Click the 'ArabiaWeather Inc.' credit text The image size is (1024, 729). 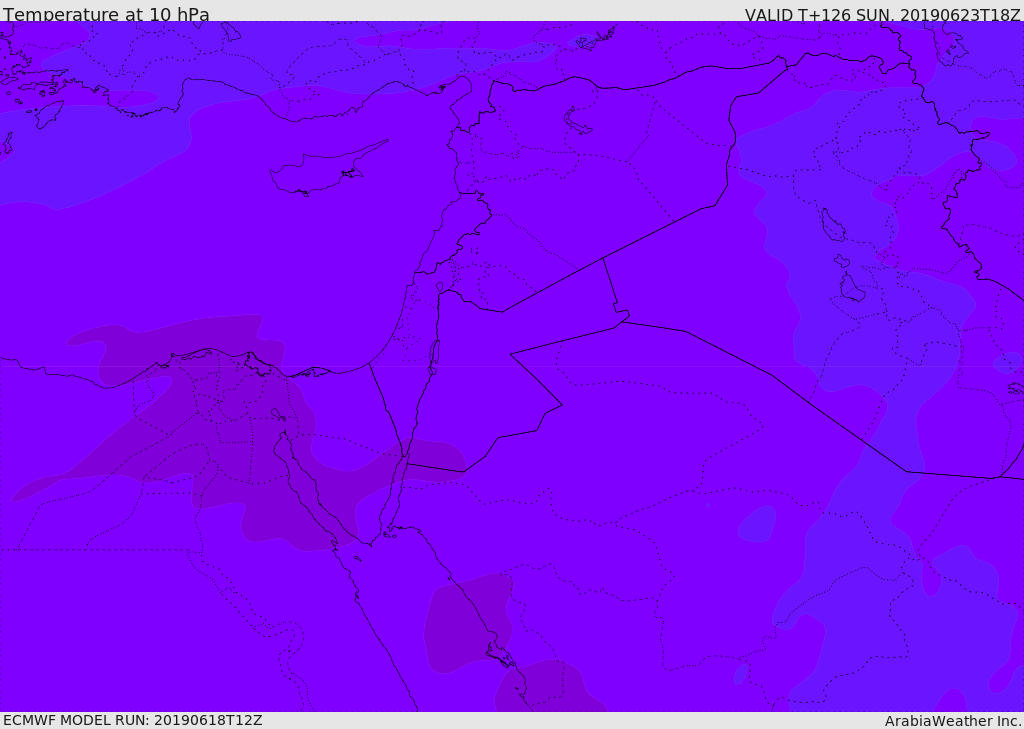pos(953,721)
